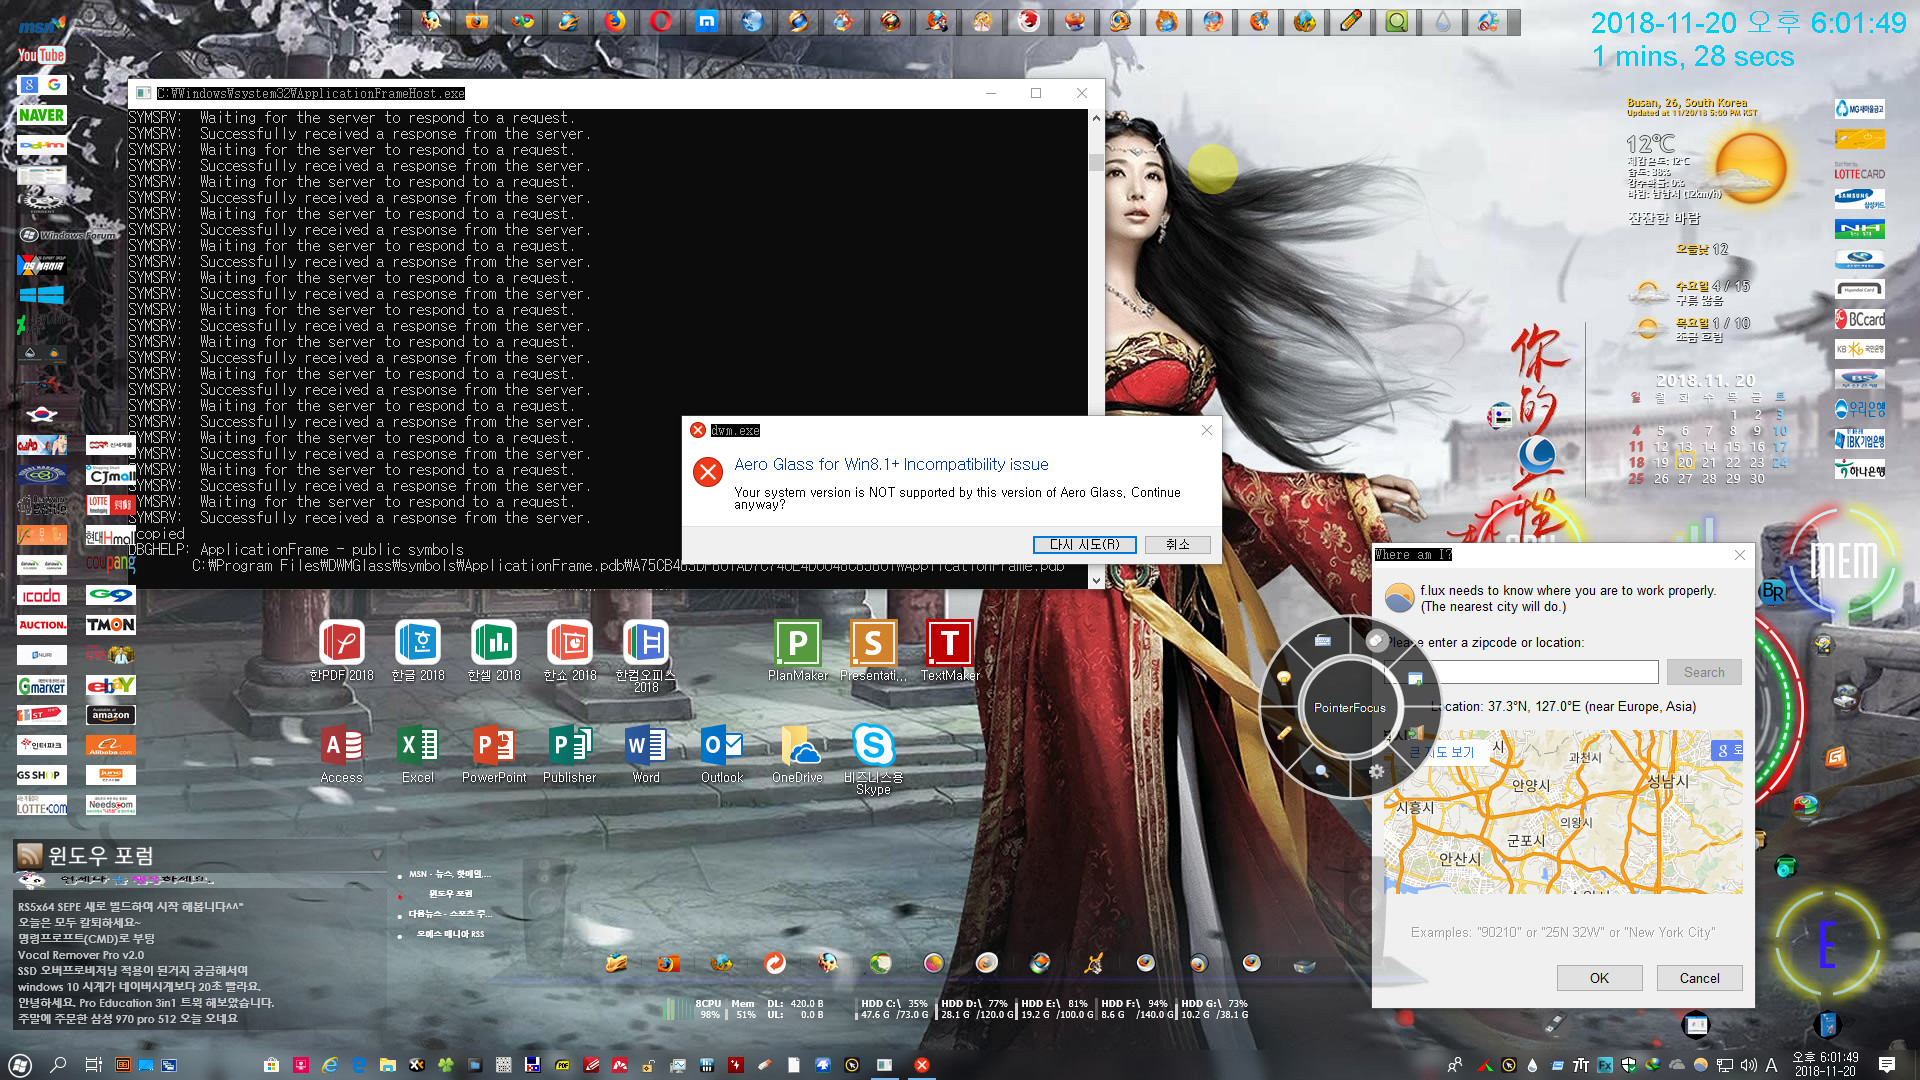
Task: Open 한컴오피스 2018 desktop shortcut
Action: [x=646, y=656]
